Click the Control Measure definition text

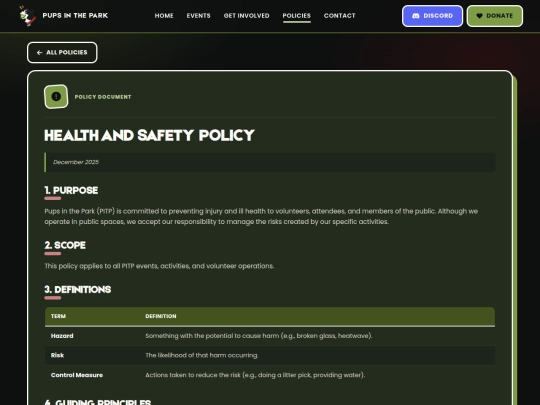255,375
